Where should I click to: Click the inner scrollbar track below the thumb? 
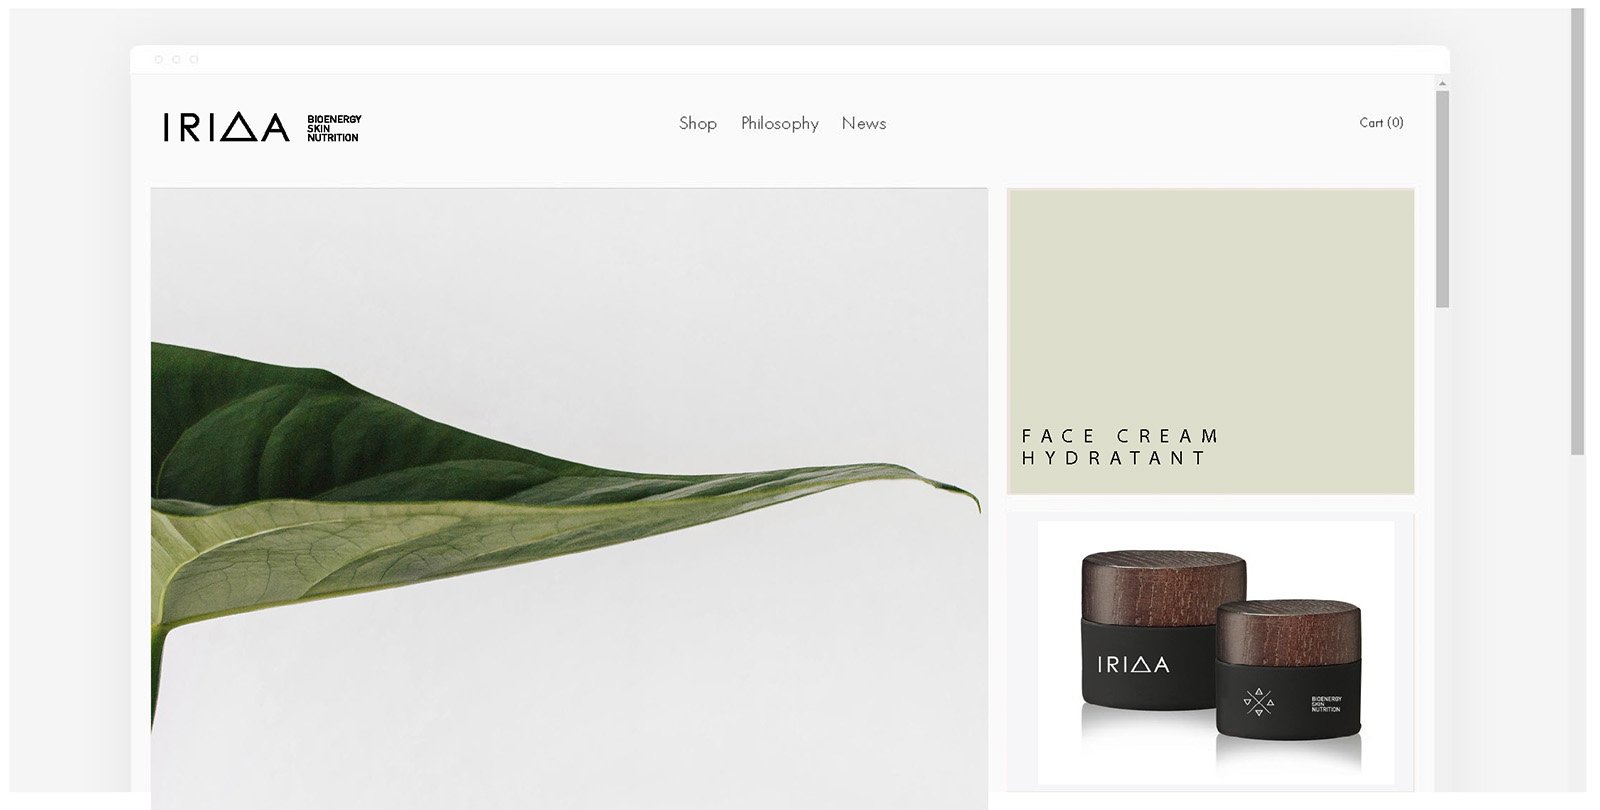coord(1442,550)
